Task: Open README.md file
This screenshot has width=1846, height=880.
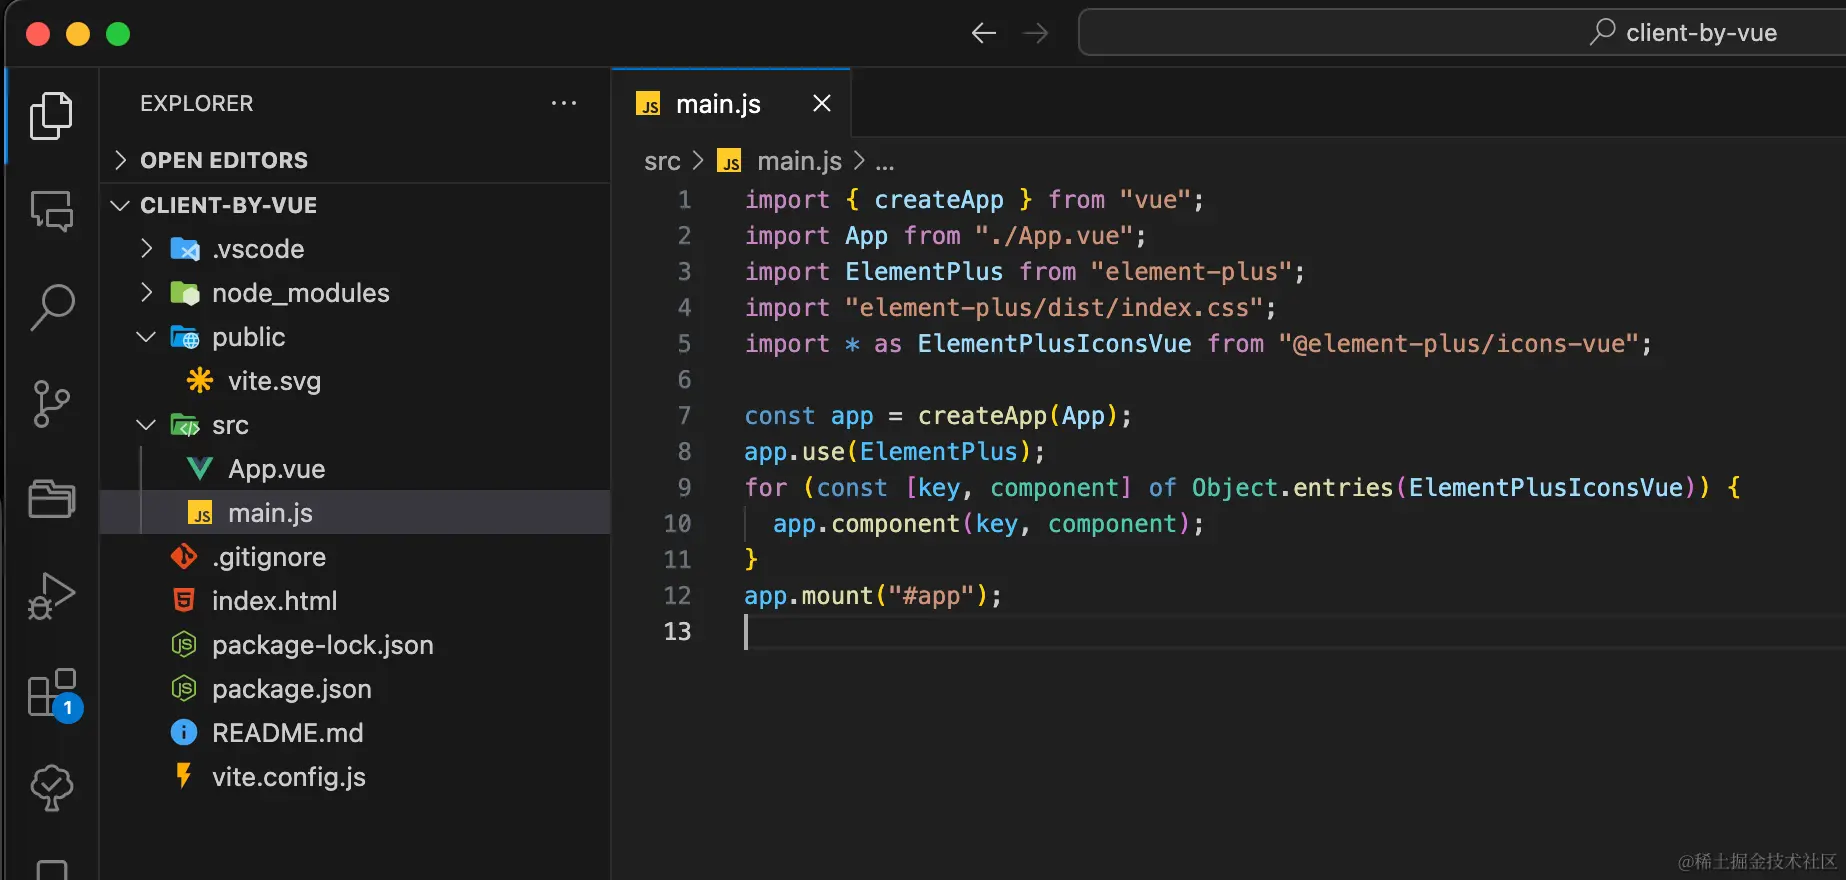Action: pos(287,733)
